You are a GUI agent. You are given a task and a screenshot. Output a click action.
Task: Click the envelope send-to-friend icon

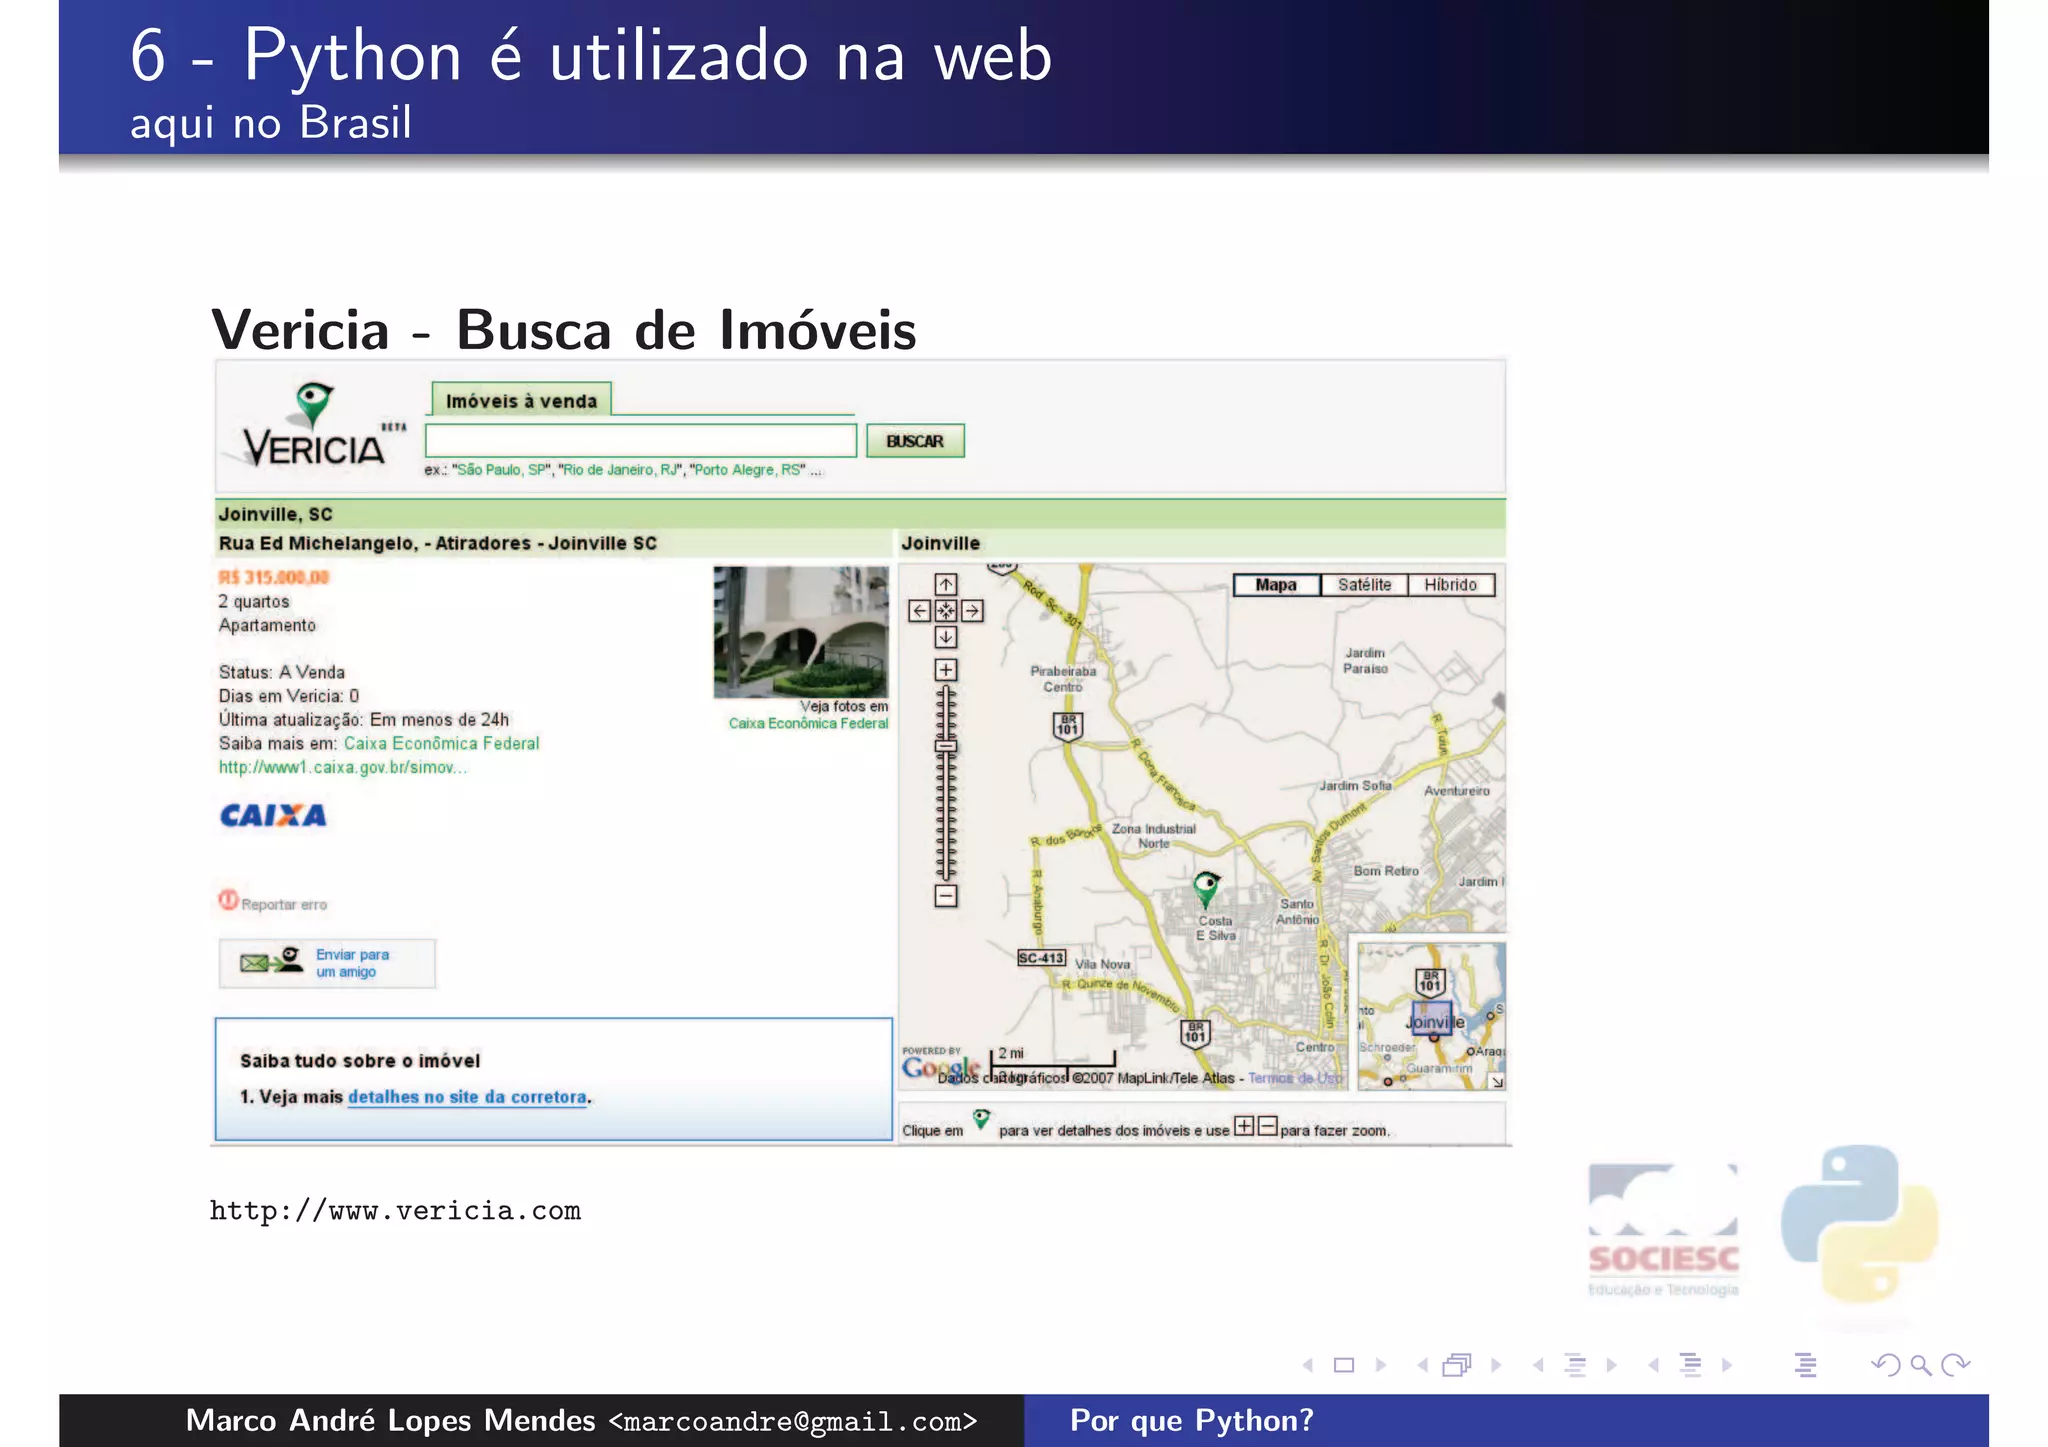click(270, 962)
